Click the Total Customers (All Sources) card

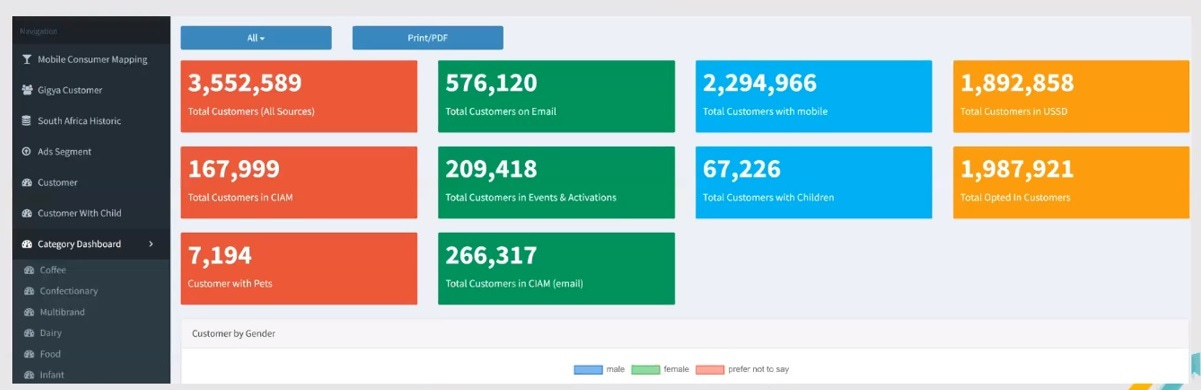[299, 97]
